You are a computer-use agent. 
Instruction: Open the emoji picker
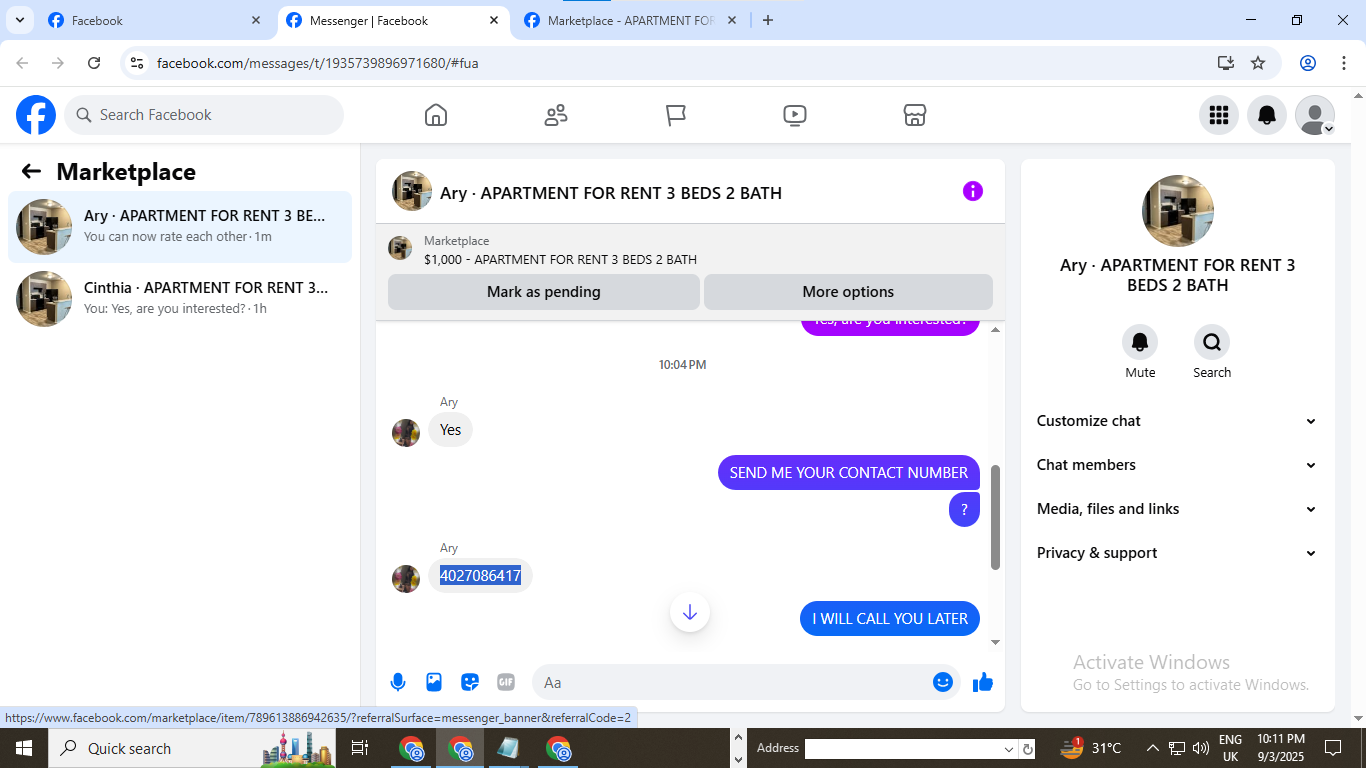[943, 682]
